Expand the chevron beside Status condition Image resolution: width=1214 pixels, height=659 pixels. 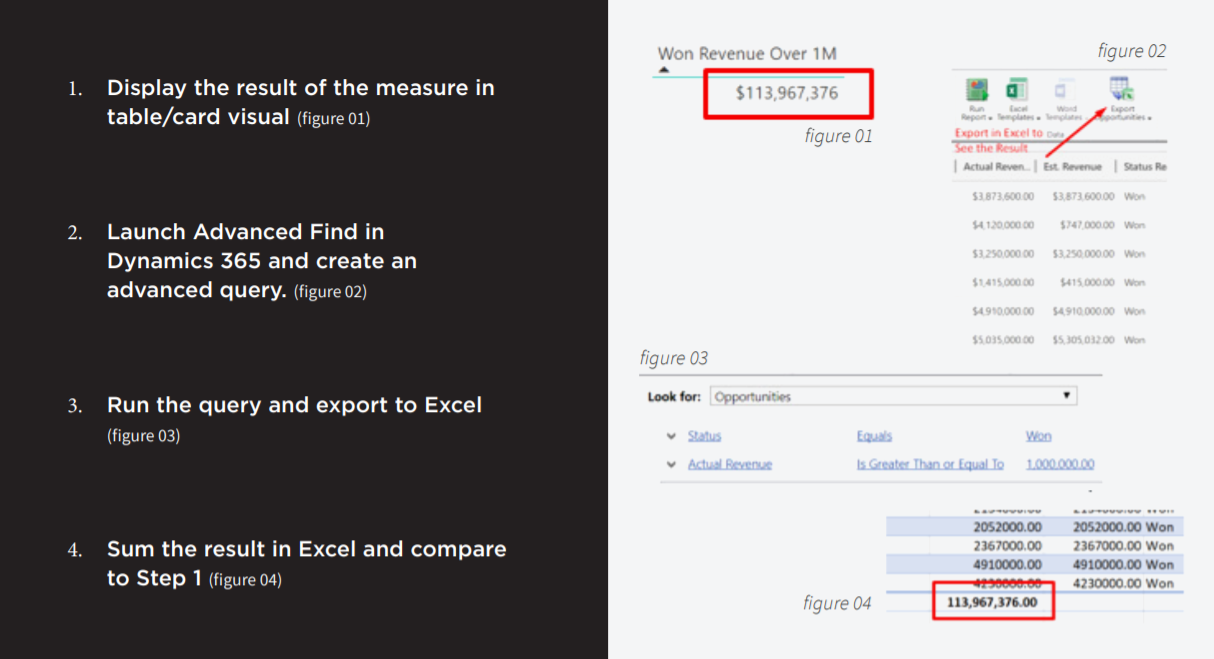[670, 436]
